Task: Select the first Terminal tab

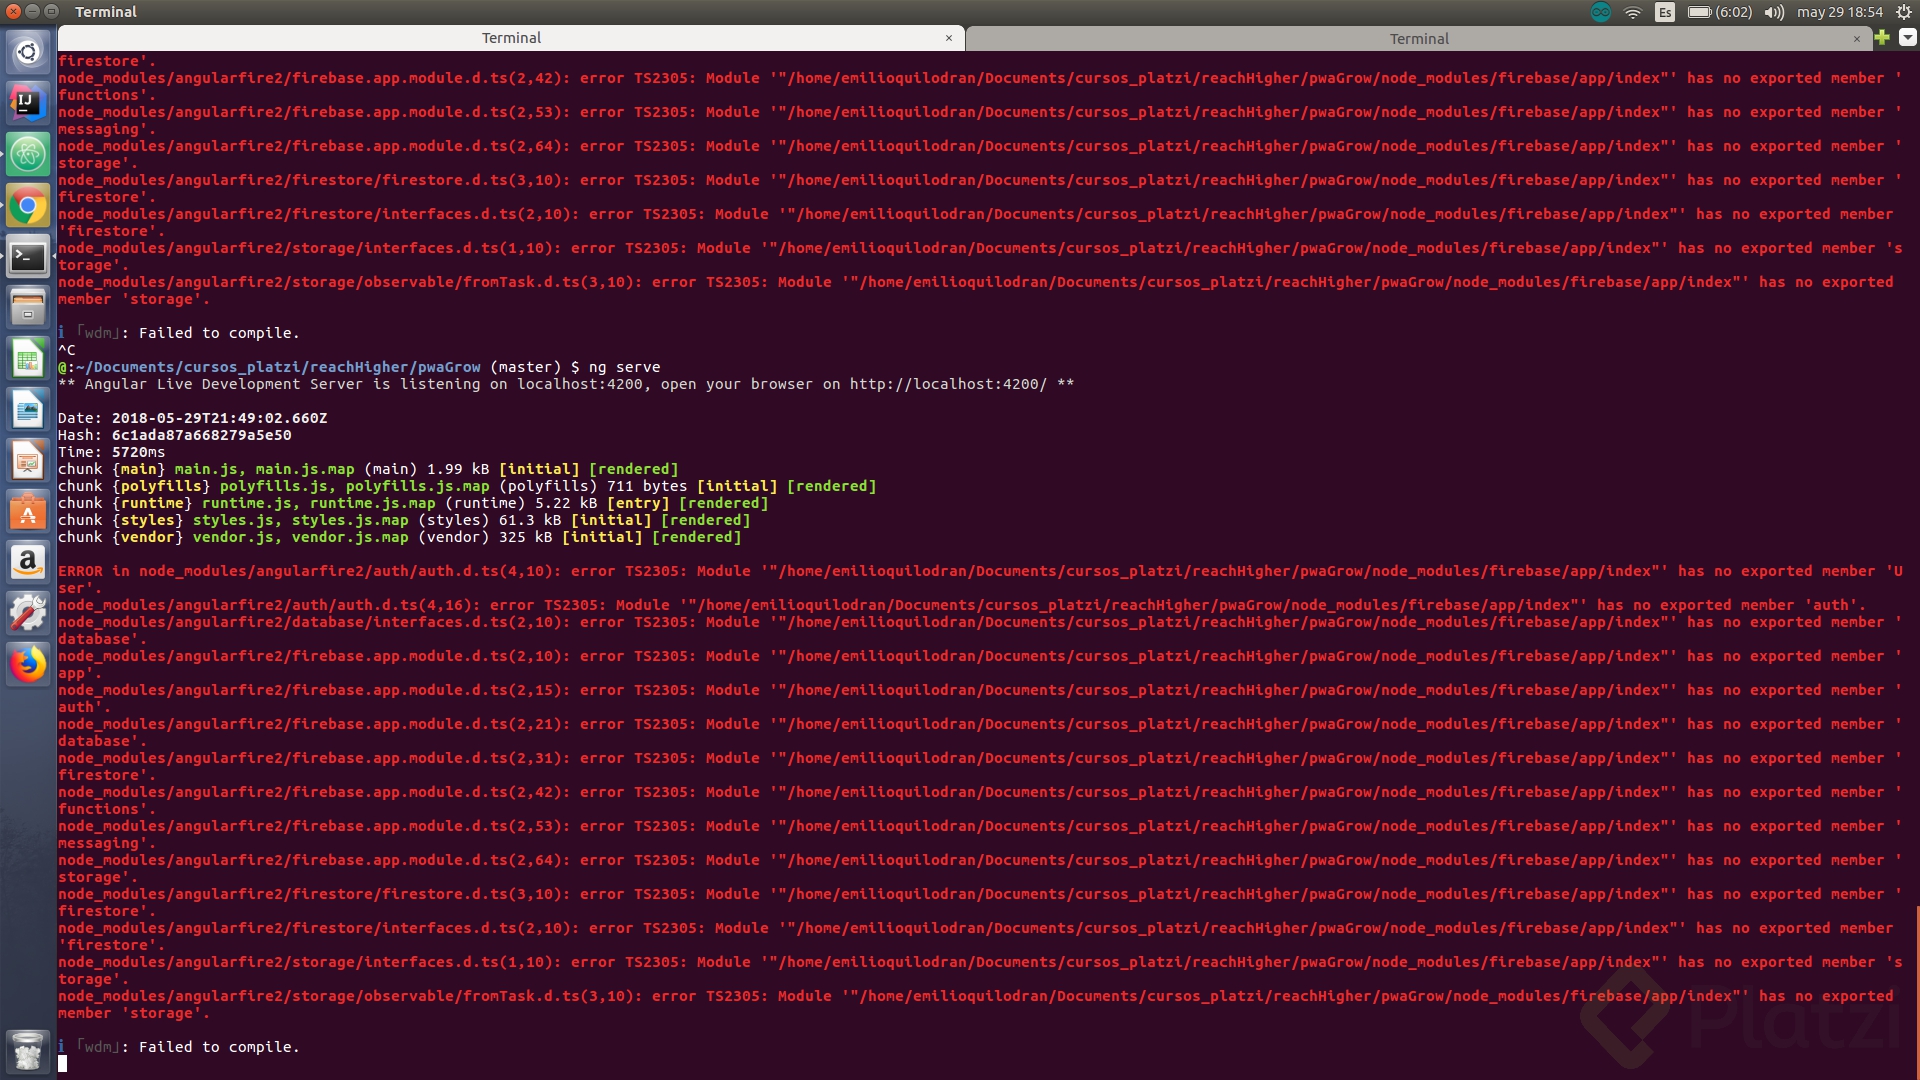Action: tap(511, 38)
